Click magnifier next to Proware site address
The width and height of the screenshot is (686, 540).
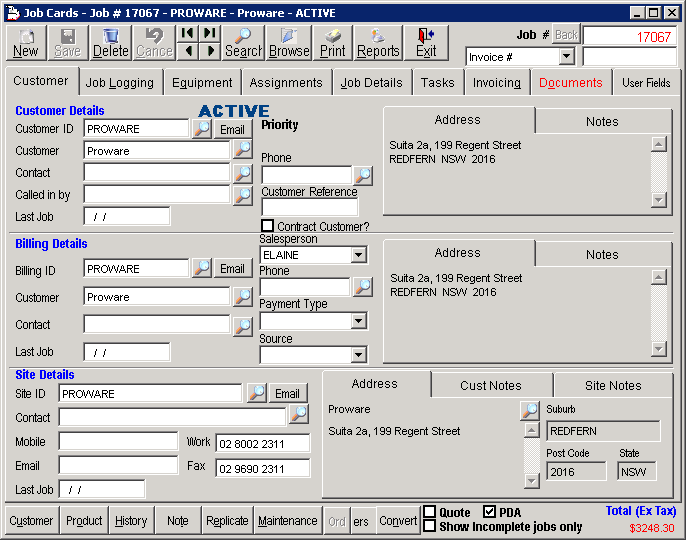pyautogui.click(x=530, y=410)
